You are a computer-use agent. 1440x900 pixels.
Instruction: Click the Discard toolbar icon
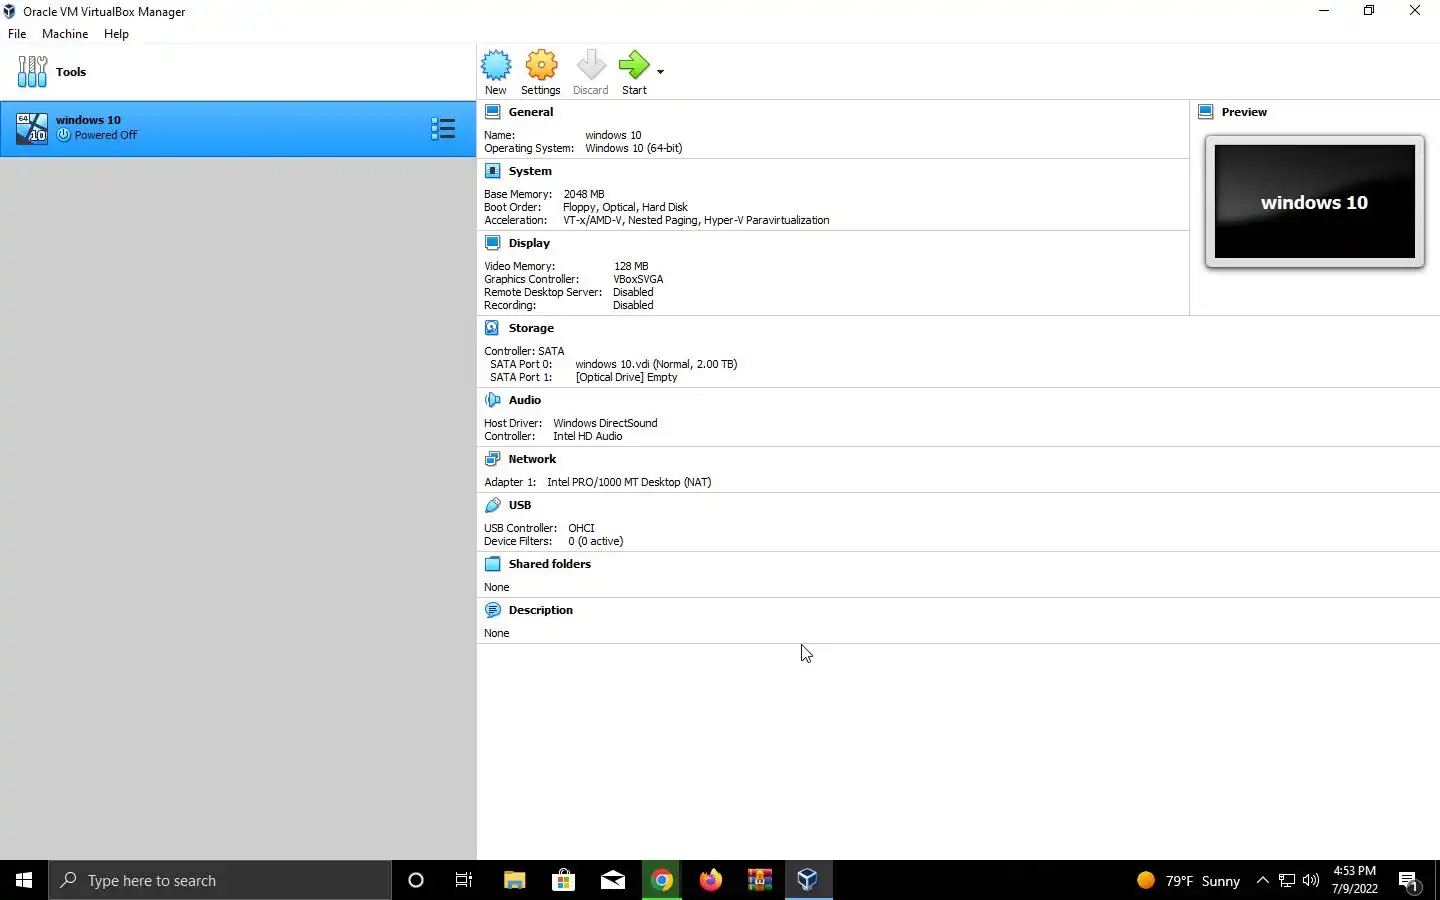[x=591, y=72]
